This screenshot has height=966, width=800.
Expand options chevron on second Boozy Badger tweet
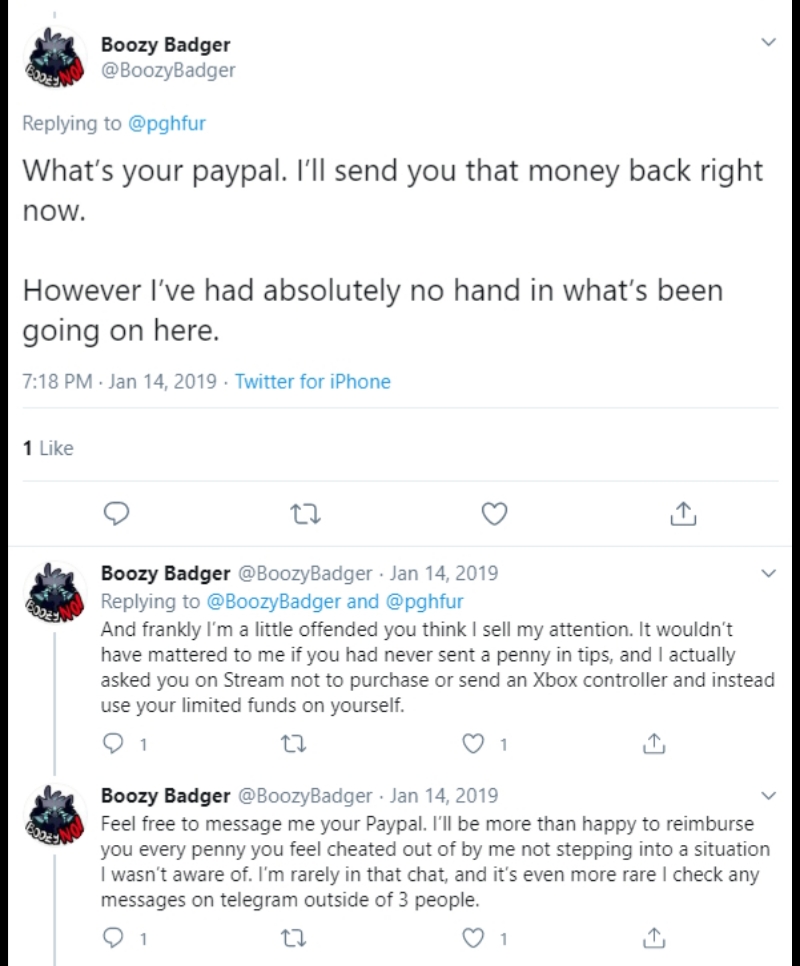tap(768, 574)
